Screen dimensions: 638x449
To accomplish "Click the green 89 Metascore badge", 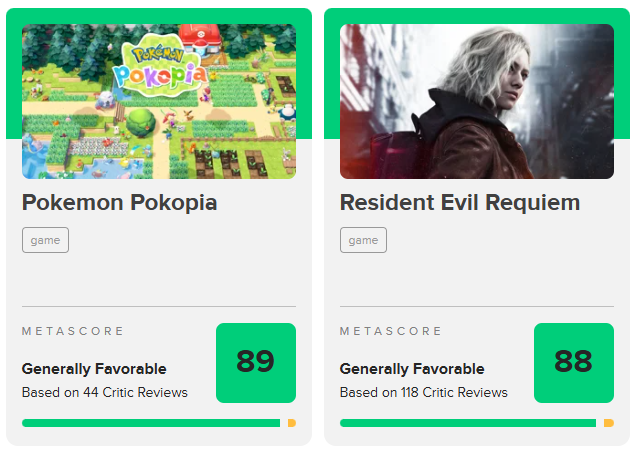I will (255, 362).
